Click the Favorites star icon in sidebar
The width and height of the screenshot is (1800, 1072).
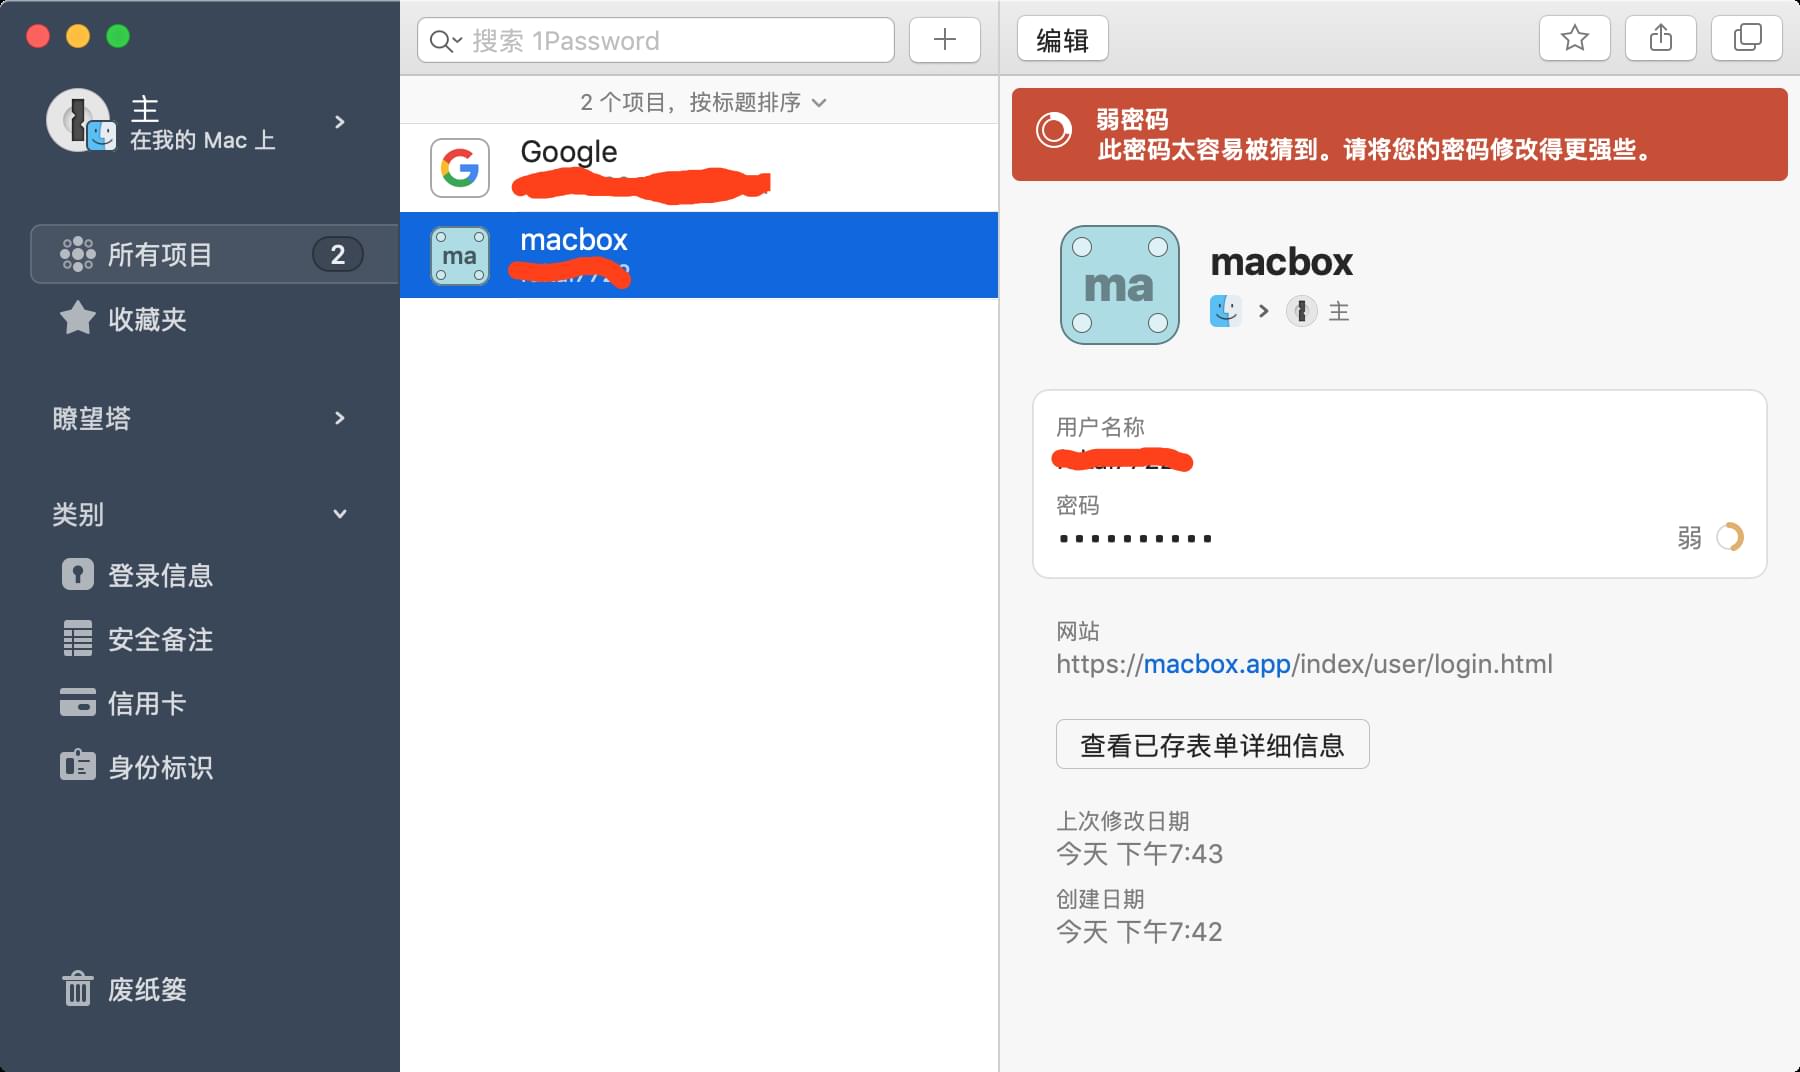[77, 318]
